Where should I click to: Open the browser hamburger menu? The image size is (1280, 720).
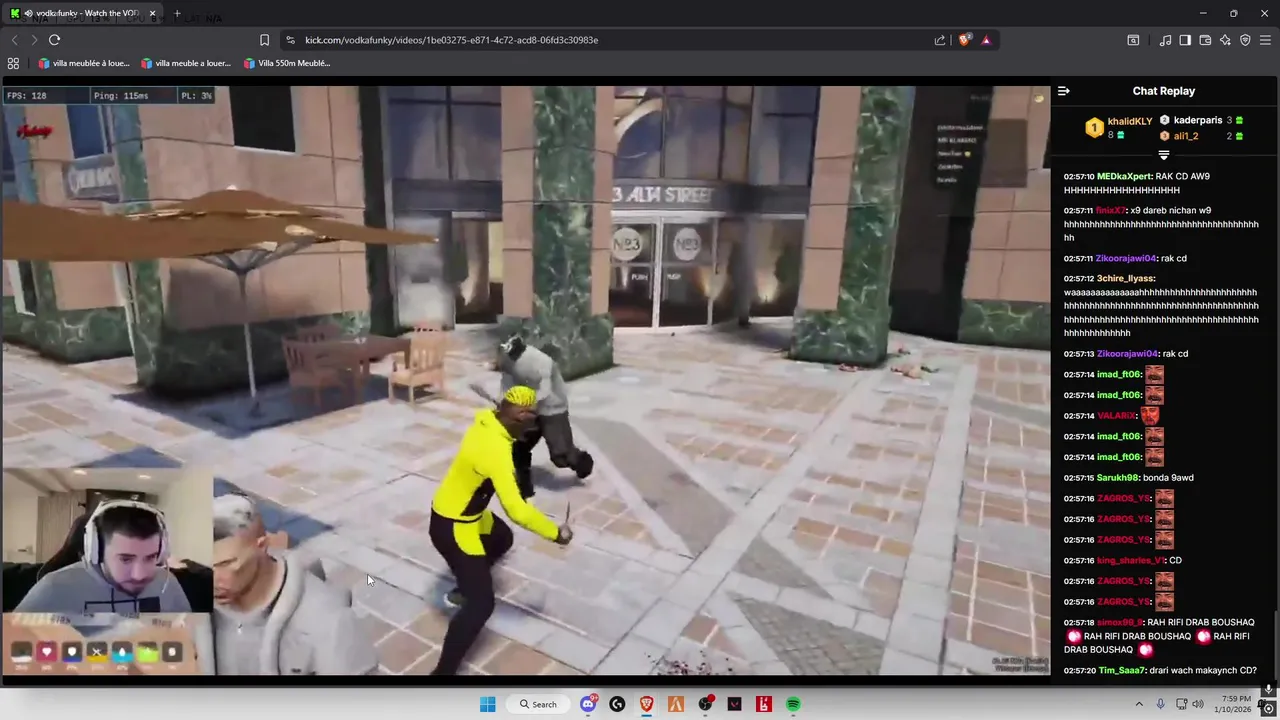(x=1266, y=40)
